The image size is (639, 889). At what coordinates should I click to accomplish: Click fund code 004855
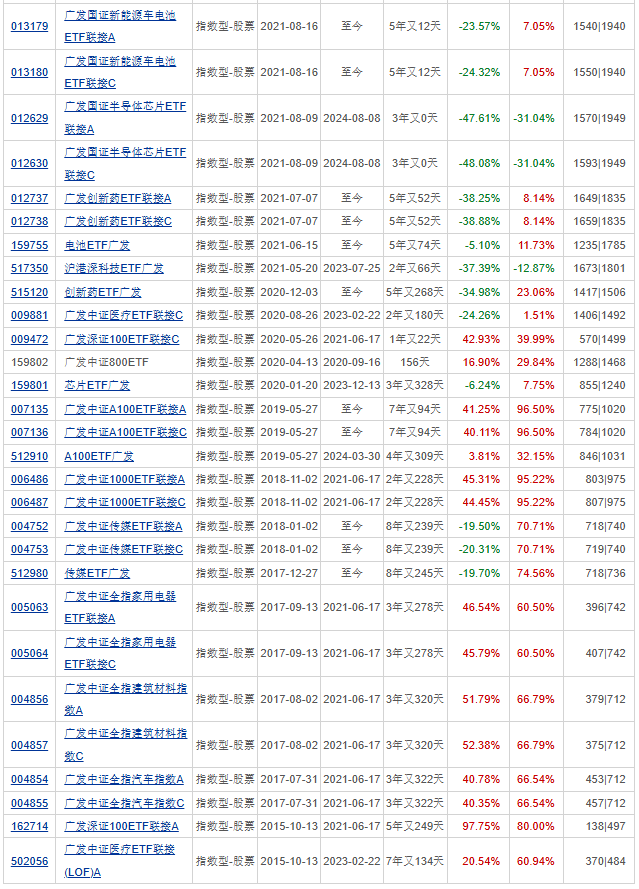click(29, 803)
